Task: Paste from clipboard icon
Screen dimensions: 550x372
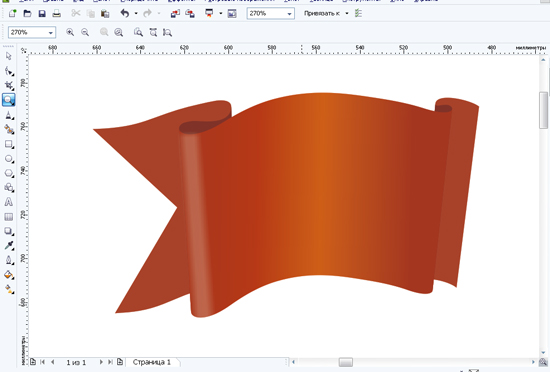Action: click(x=105, y=14)
